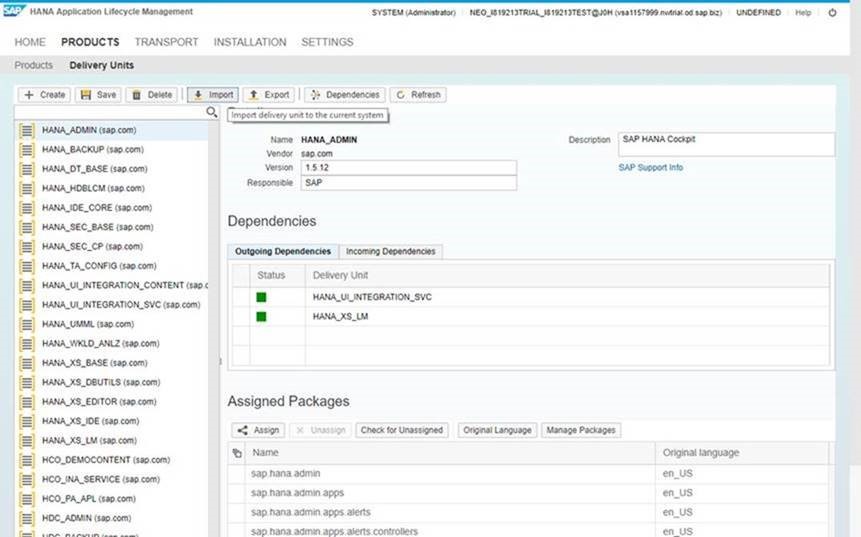Click the HCO_PA_APL delivery unit icon
861x537 pixels.
[26, 499]
